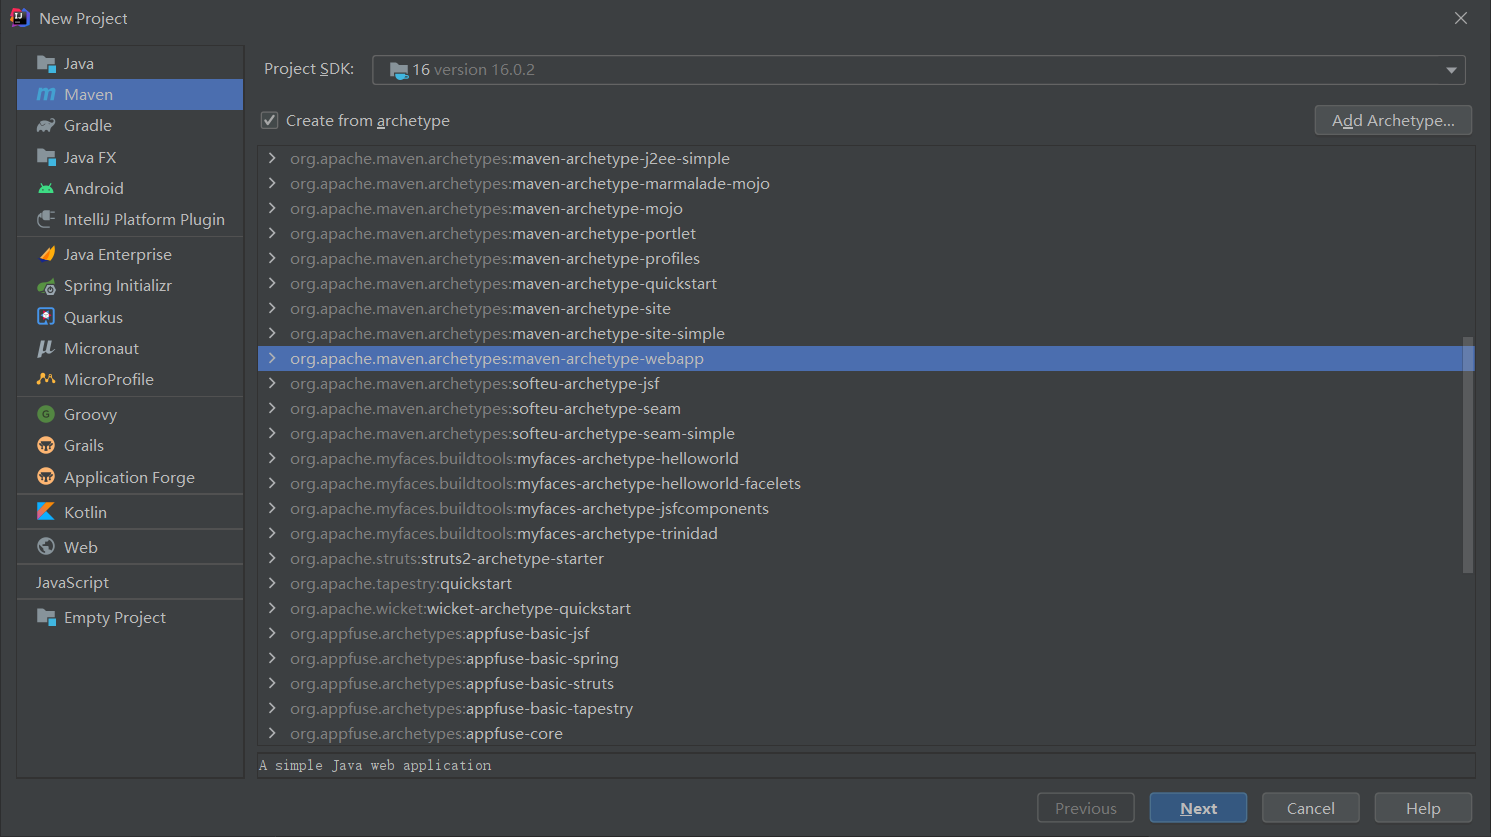Choose Micronaut label in sidebar
This screenshot has height=837, width=1491.
(x=101, y=348)
